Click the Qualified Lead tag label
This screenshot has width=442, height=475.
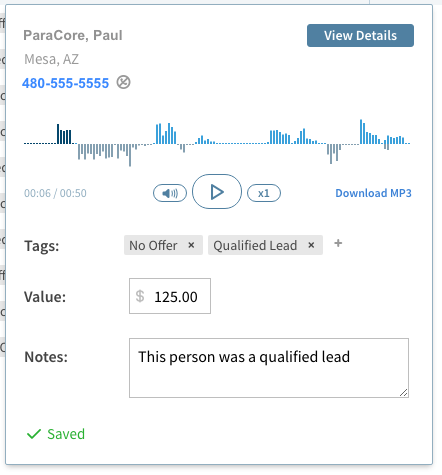click(255, 245)
